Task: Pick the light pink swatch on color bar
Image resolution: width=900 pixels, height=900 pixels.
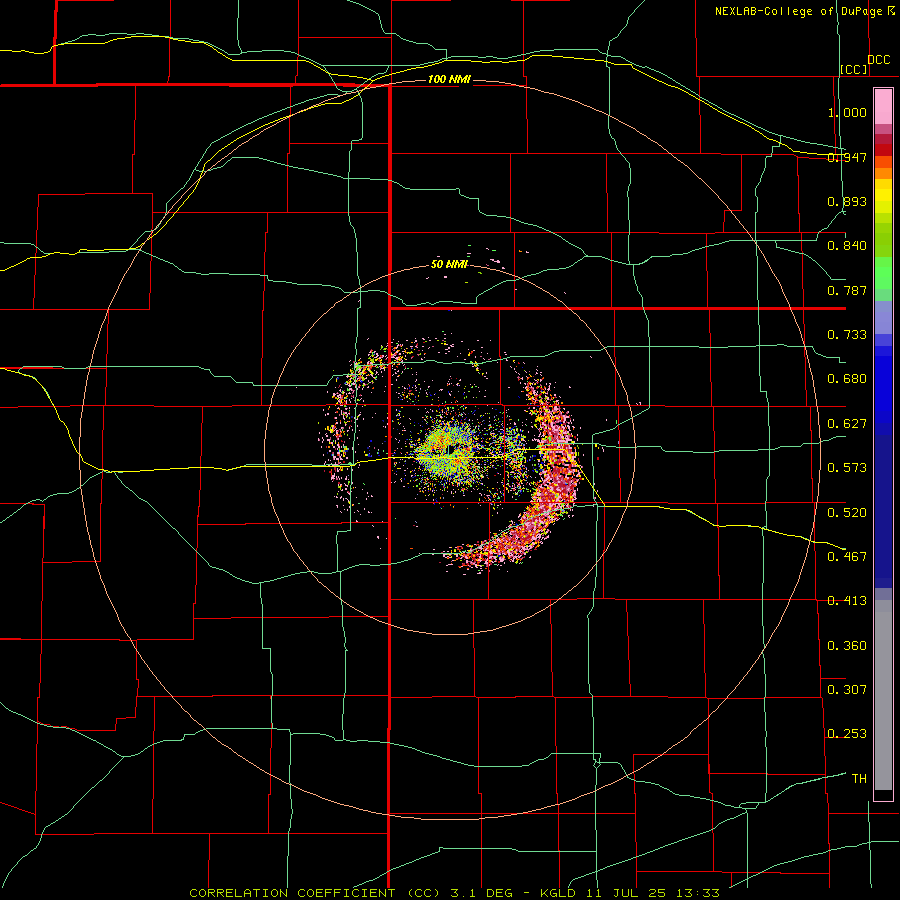Action: 883,107
